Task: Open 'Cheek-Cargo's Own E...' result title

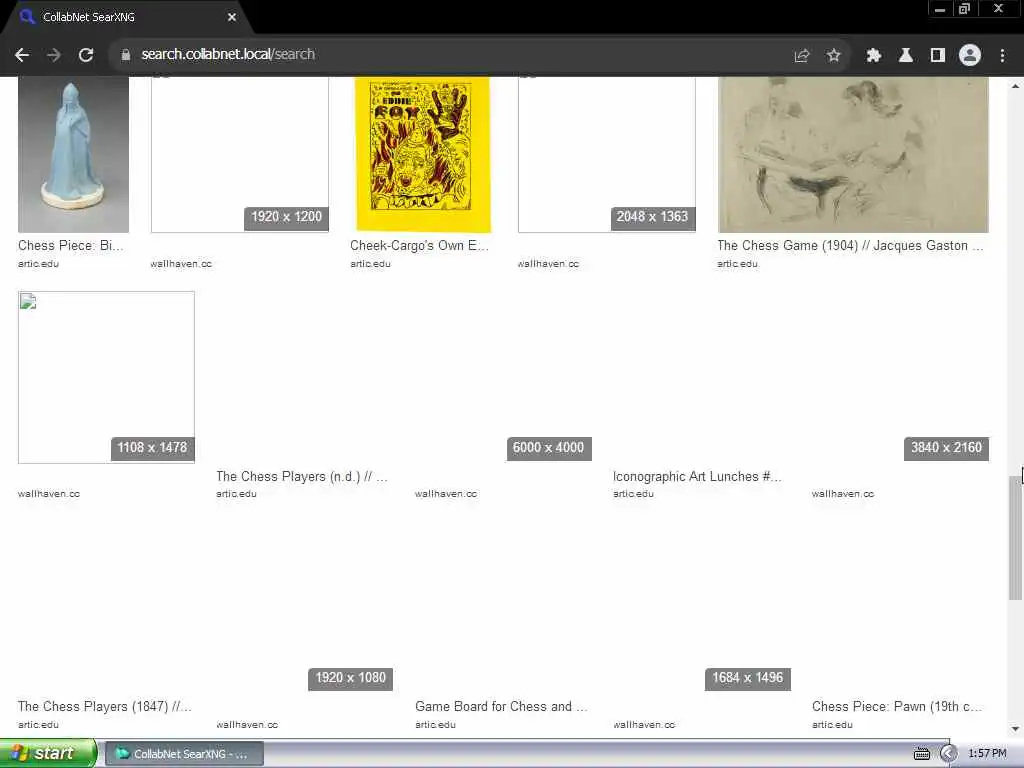Action: pos(419,246)
